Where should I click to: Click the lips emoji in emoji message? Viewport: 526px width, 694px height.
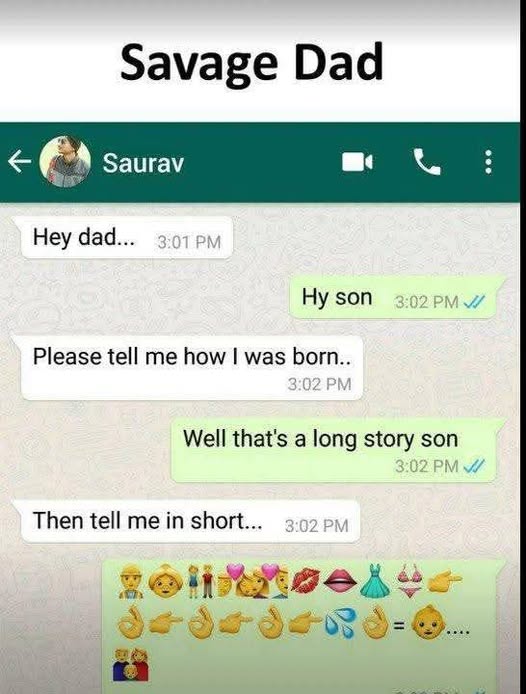pos(341,579)
